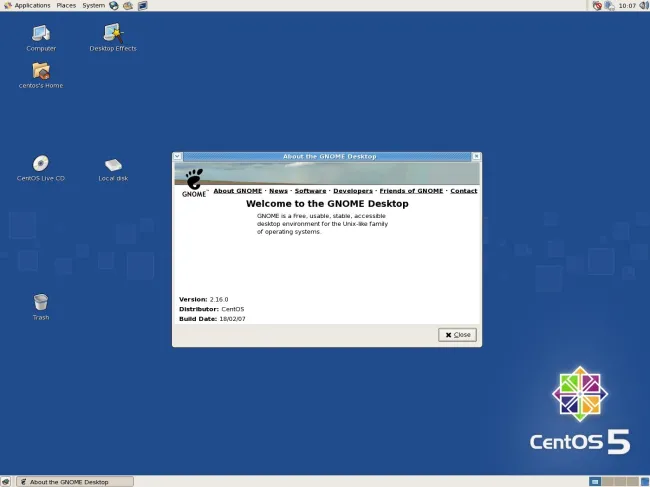650x487 pixels.
Task: Click the taskbar About the GNOME Desktop entry
Action: click(75, 482)
